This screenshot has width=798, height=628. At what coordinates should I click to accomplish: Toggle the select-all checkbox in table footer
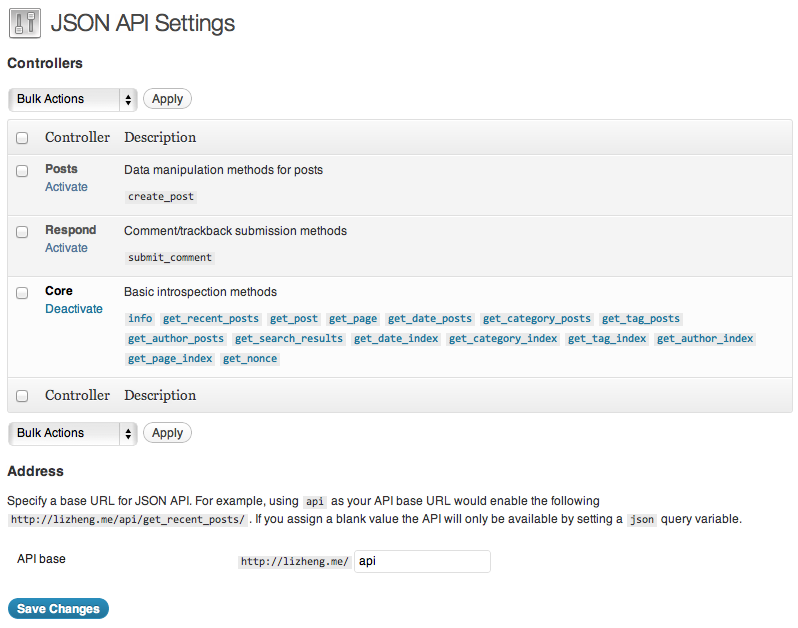coord(22,396)
